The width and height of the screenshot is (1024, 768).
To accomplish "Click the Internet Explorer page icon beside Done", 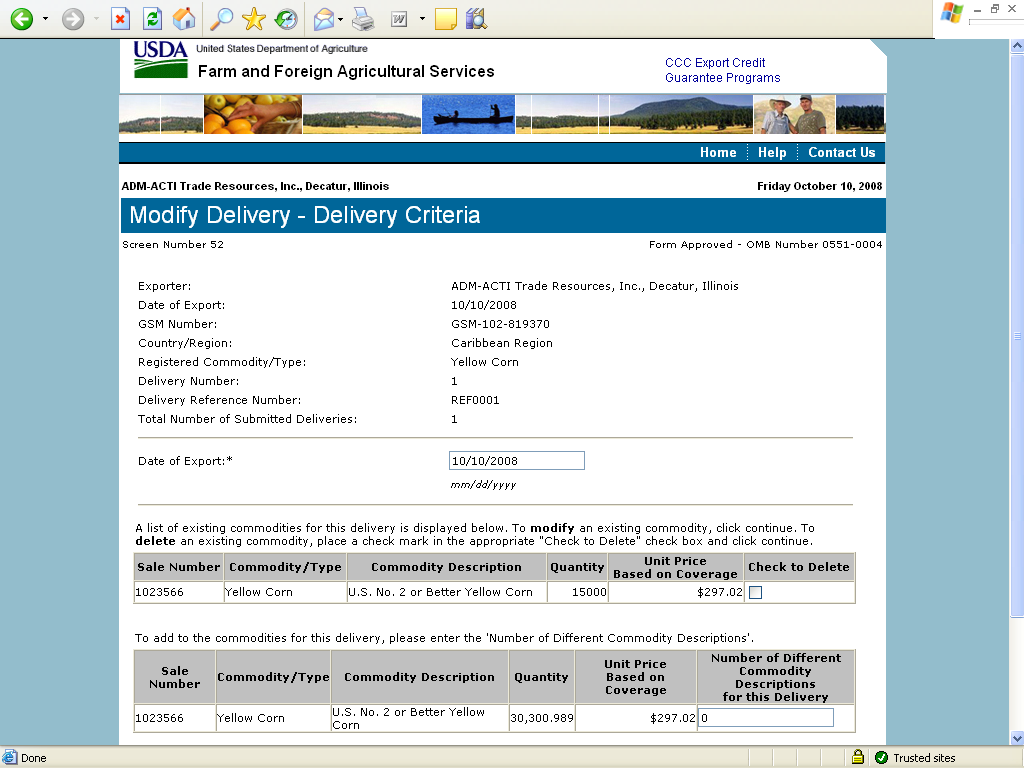I will coord(9,758).
